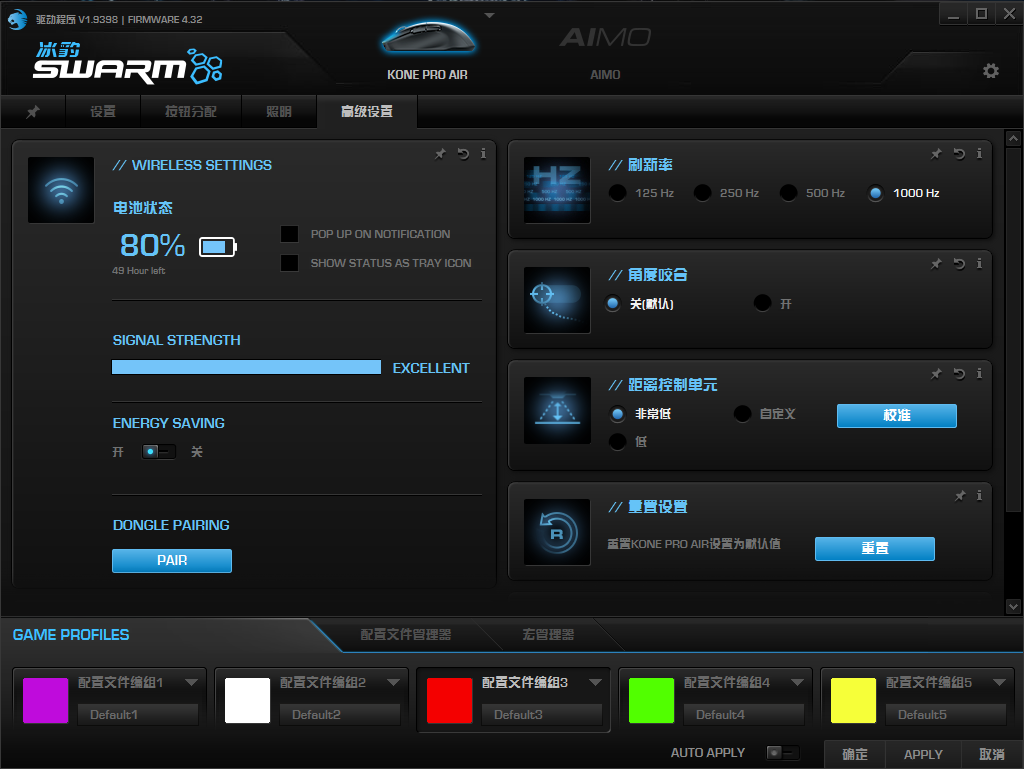Show info for the 角度咬合 panel
The width and height of the screenshot is (1024, 769).
coord(979,264)
